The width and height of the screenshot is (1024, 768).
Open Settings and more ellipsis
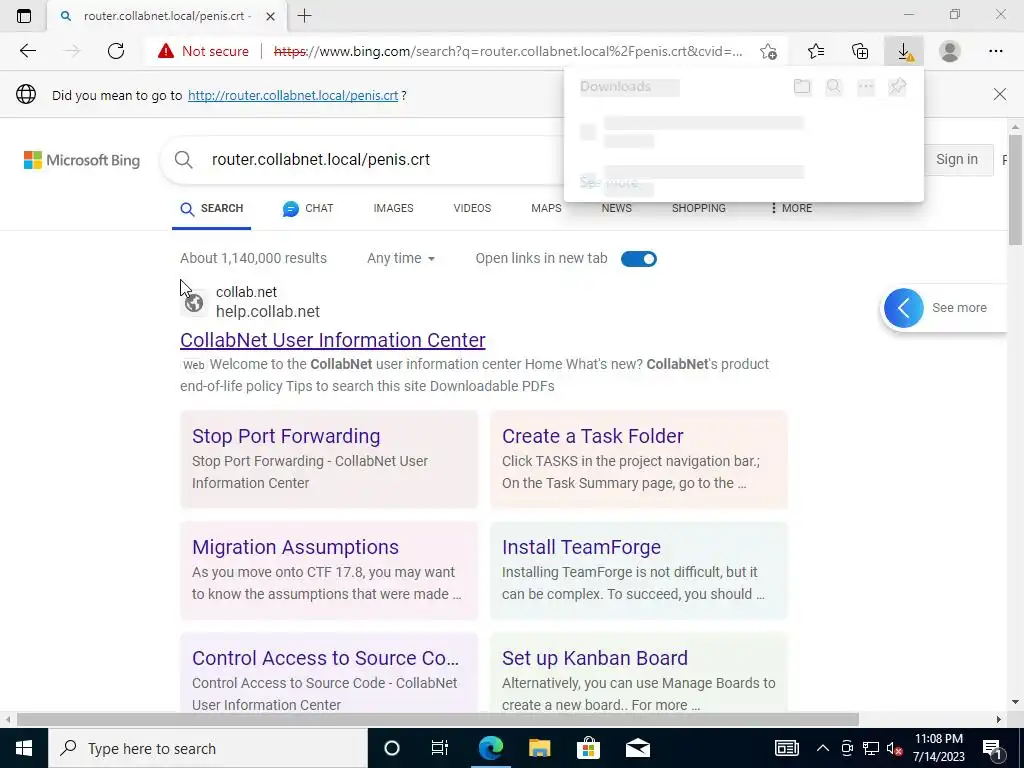point(995,51)
